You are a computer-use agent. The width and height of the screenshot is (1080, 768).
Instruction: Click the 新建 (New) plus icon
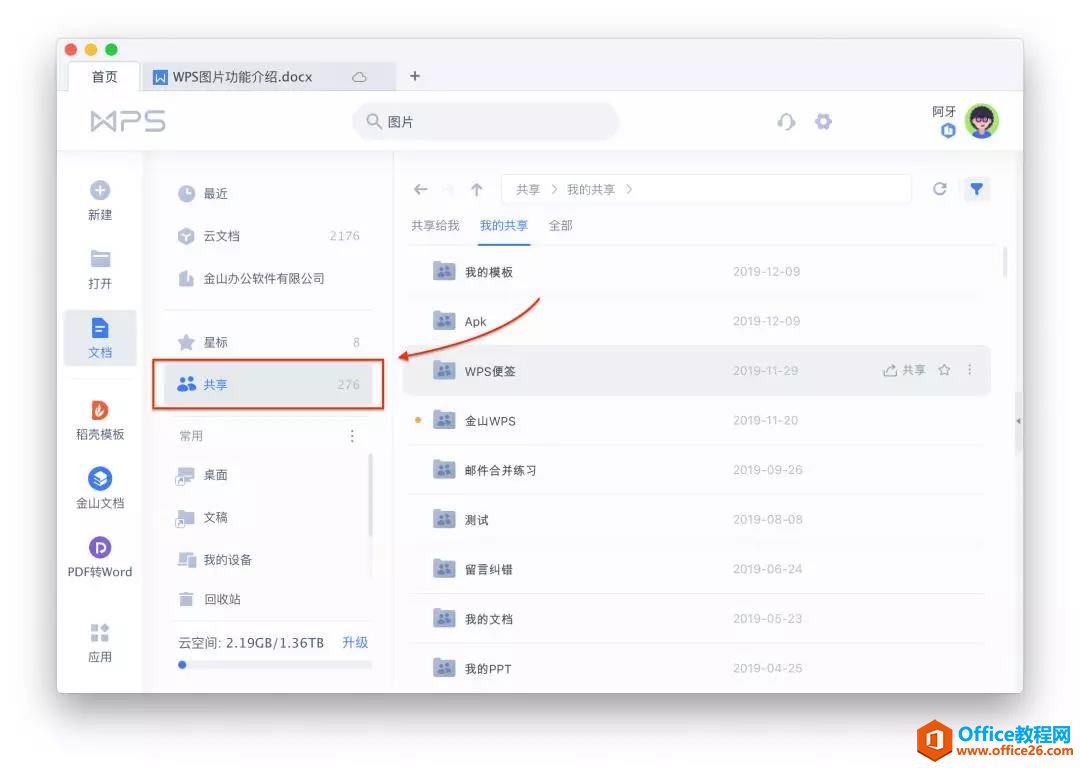click(x=100, y=190)
